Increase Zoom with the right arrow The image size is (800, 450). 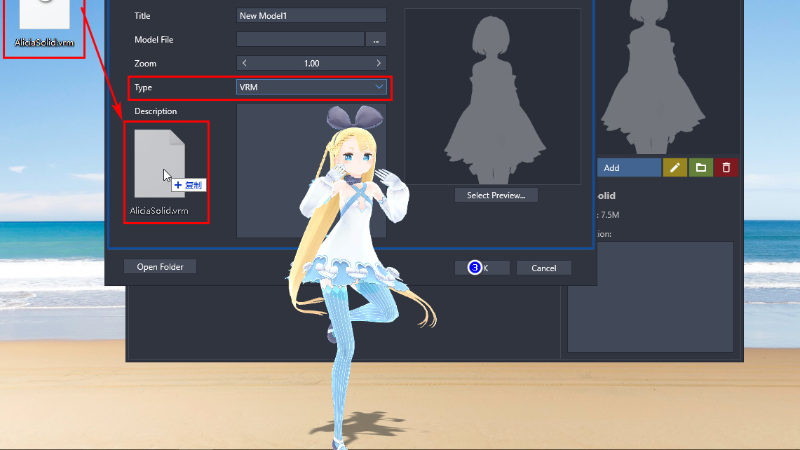pyautogui.click(x=378, y=63)
